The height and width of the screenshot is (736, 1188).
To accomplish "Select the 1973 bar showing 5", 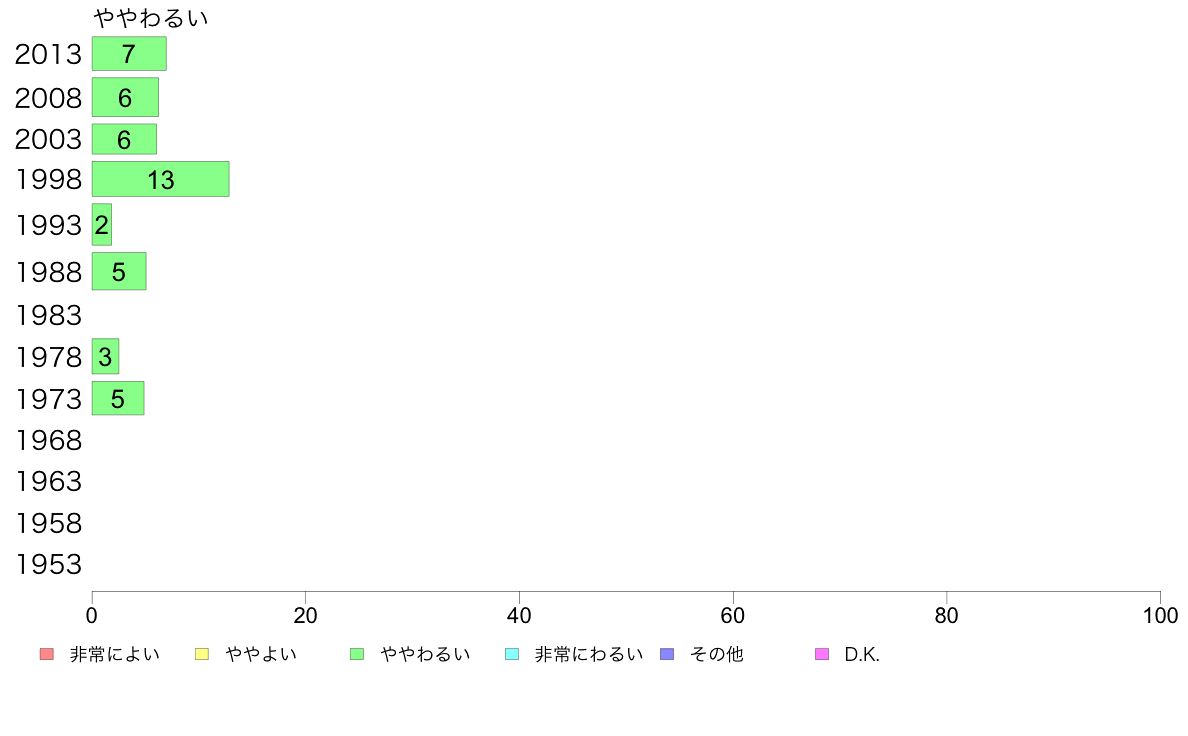I will pos(118,399).
